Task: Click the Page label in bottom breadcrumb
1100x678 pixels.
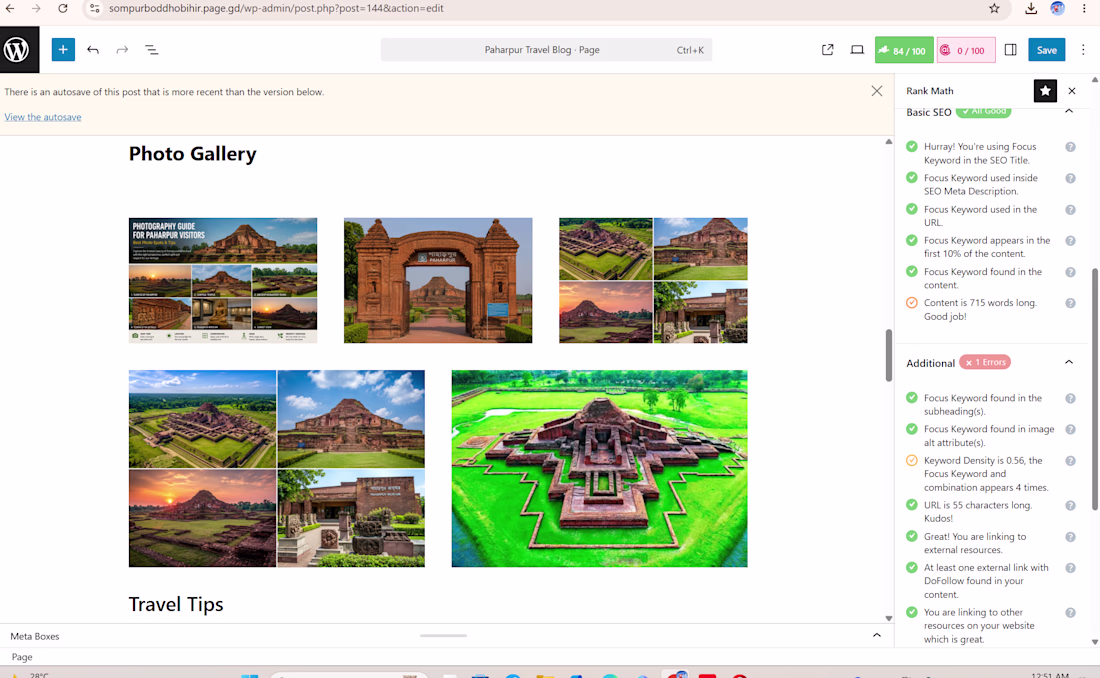Action: coord(22,657)
